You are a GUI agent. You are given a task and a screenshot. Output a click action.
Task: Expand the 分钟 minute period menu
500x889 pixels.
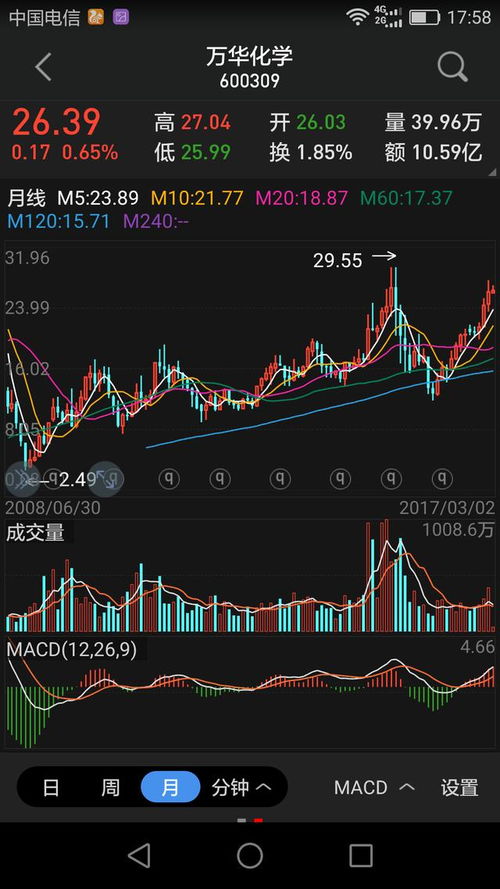click(x=241, y=788)
